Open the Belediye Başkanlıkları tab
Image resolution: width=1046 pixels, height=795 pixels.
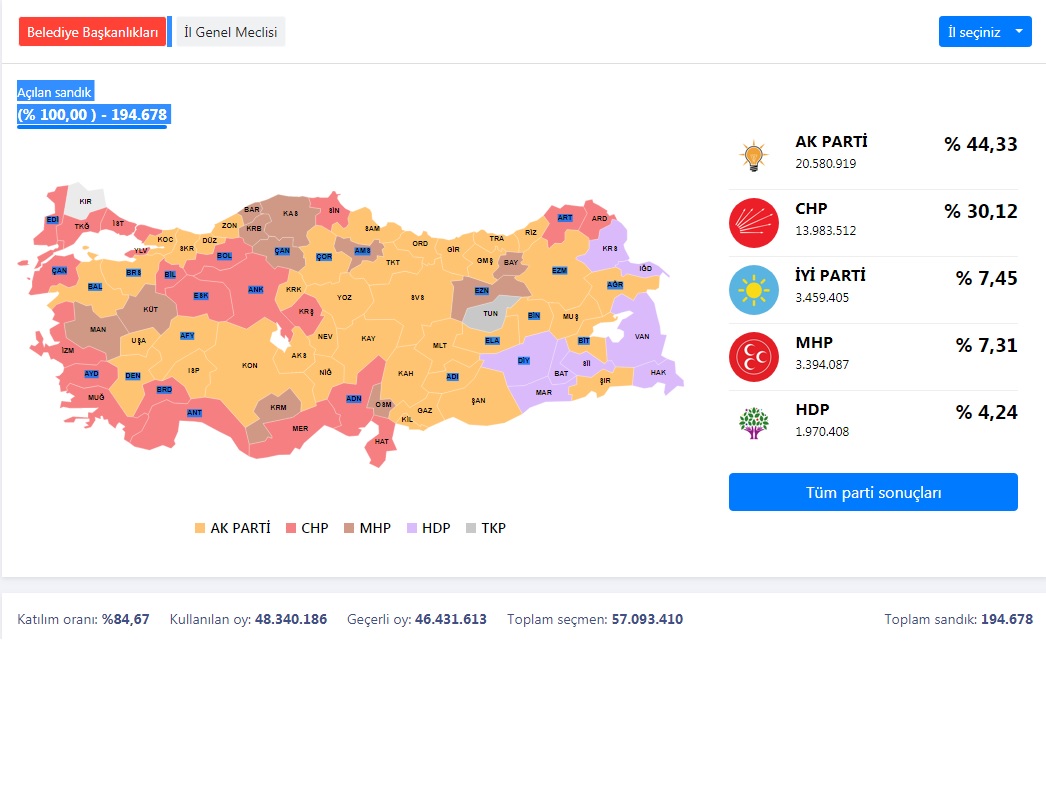click(93, 32)
